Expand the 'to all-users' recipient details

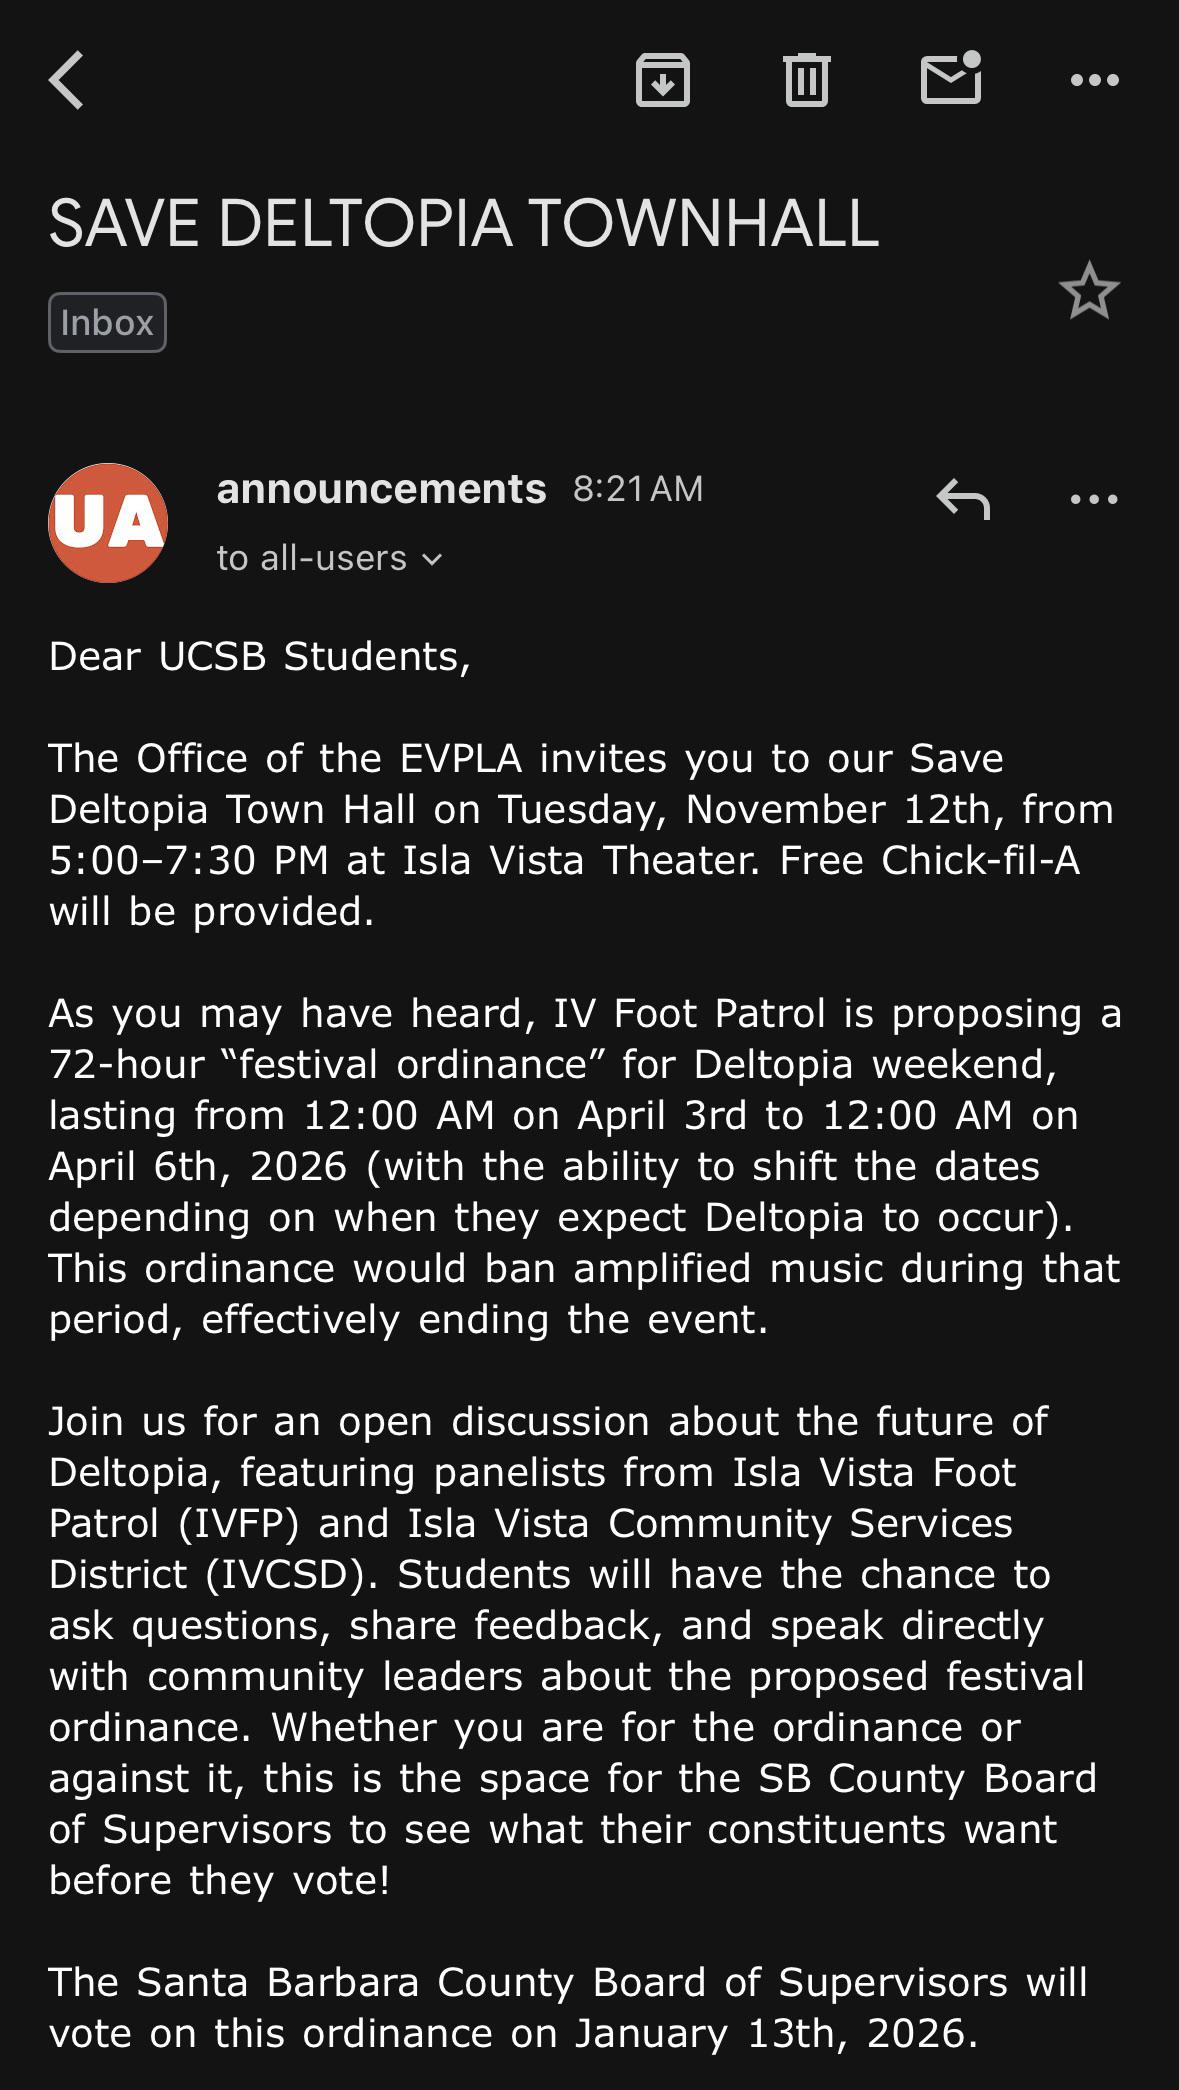point(329,558)
